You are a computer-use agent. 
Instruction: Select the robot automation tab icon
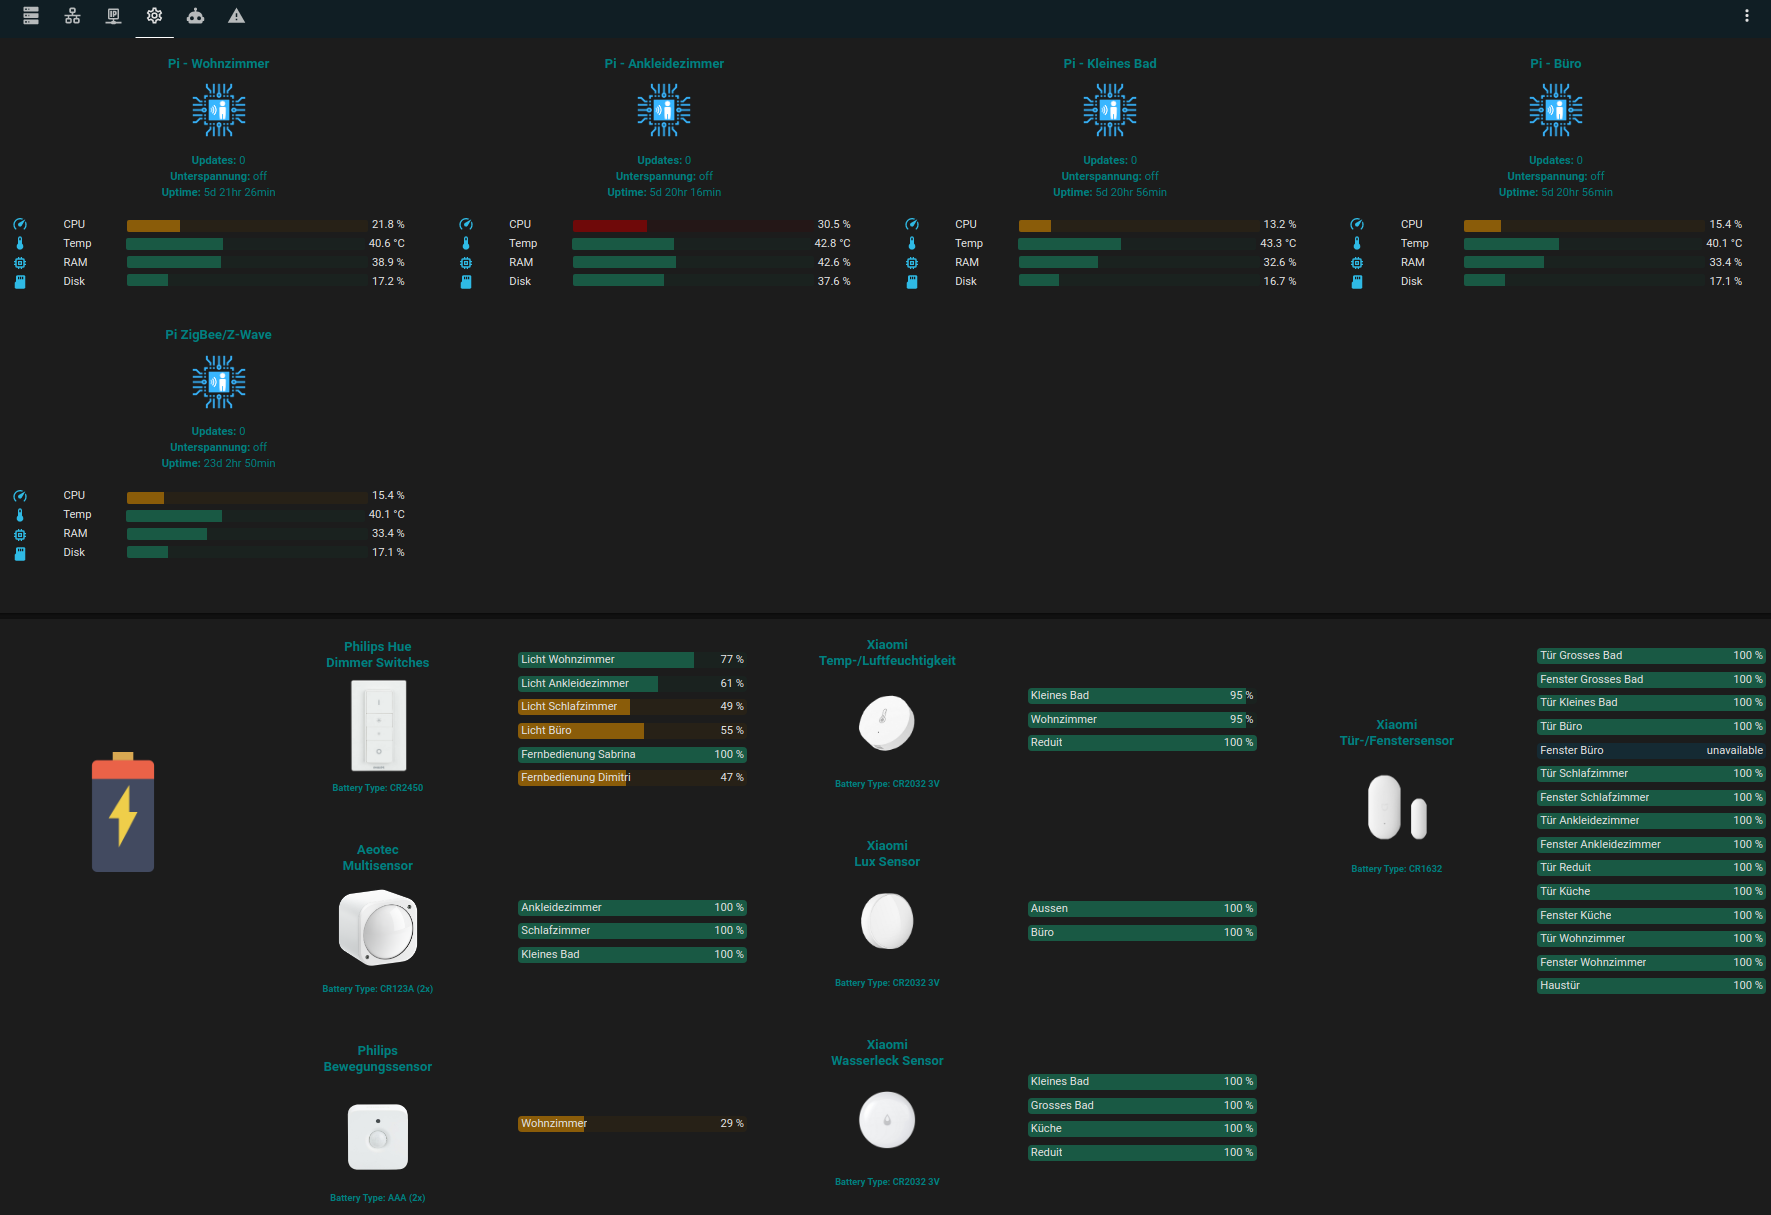(x=195, y=16)
